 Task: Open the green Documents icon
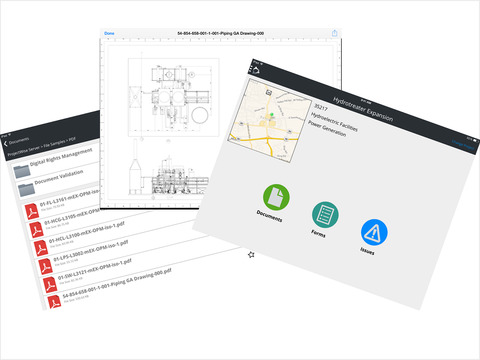[x=276, y=197]
